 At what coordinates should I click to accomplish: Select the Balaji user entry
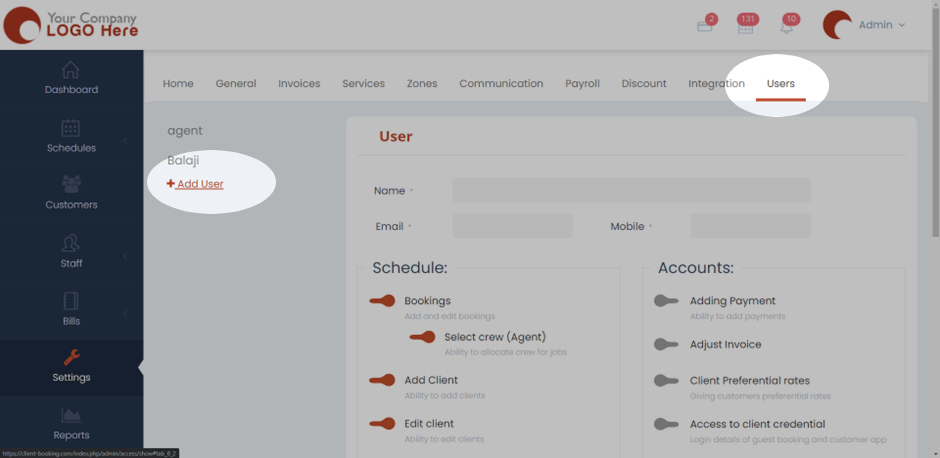[x=183, y=160]
